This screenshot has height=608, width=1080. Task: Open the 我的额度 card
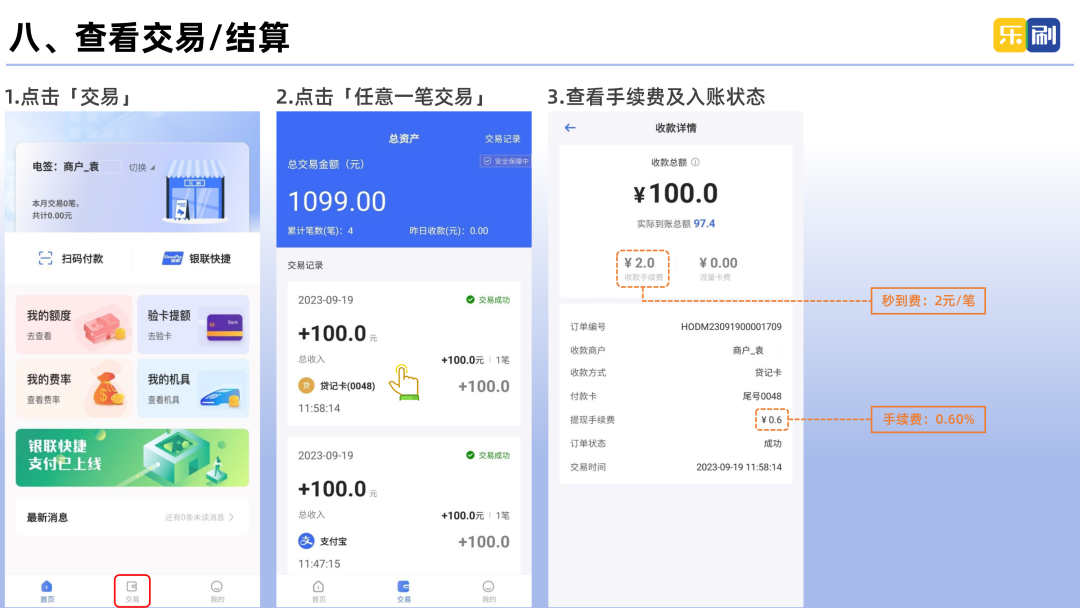[x=74, y=325]
